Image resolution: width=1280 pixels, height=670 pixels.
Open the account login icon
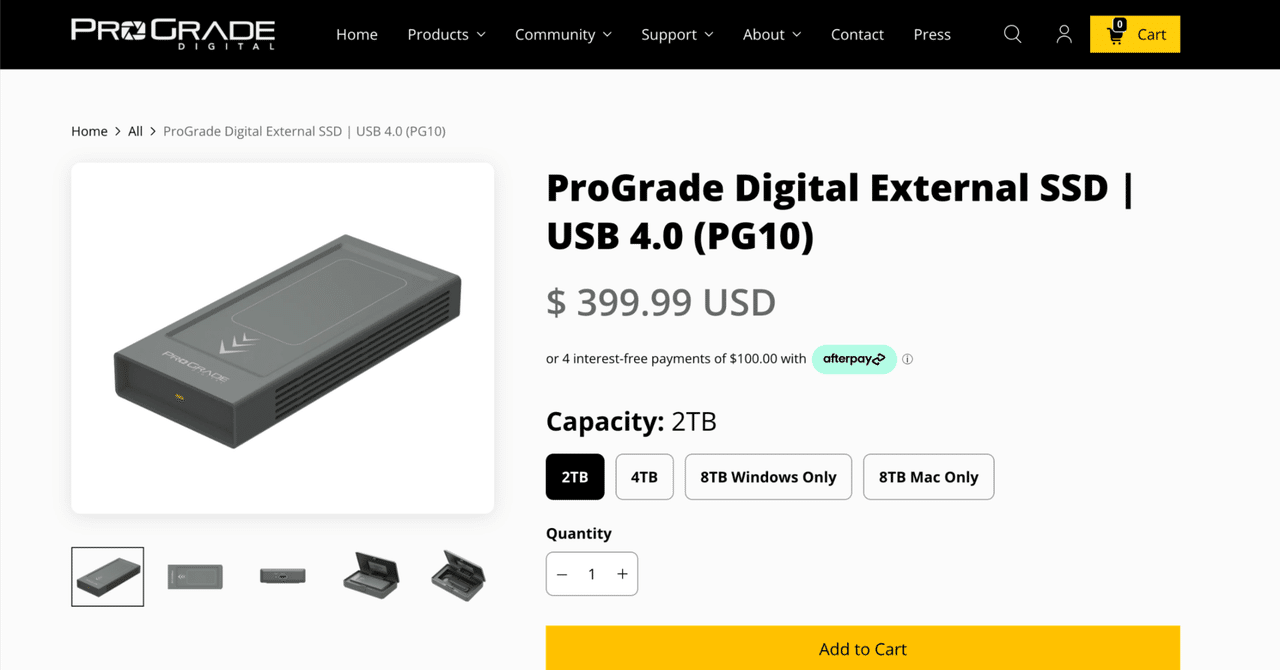click(1064, 34)
